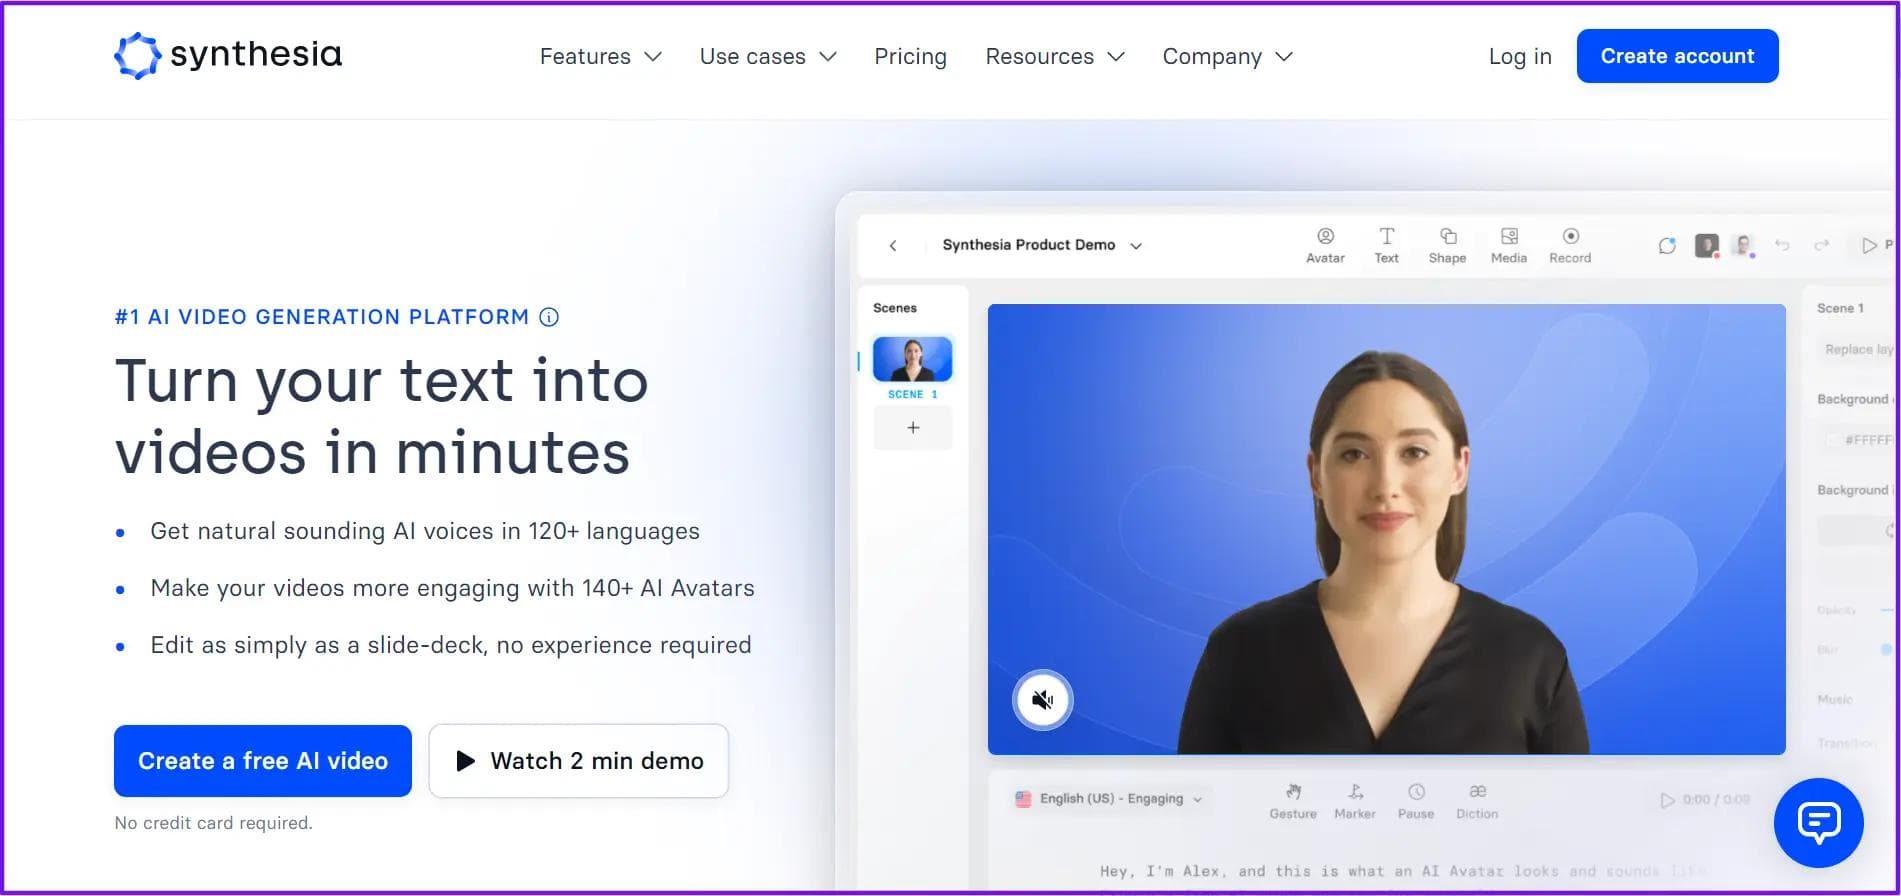Click the Synthesia logo
1901x896 pixels.
tap(228, 55)
